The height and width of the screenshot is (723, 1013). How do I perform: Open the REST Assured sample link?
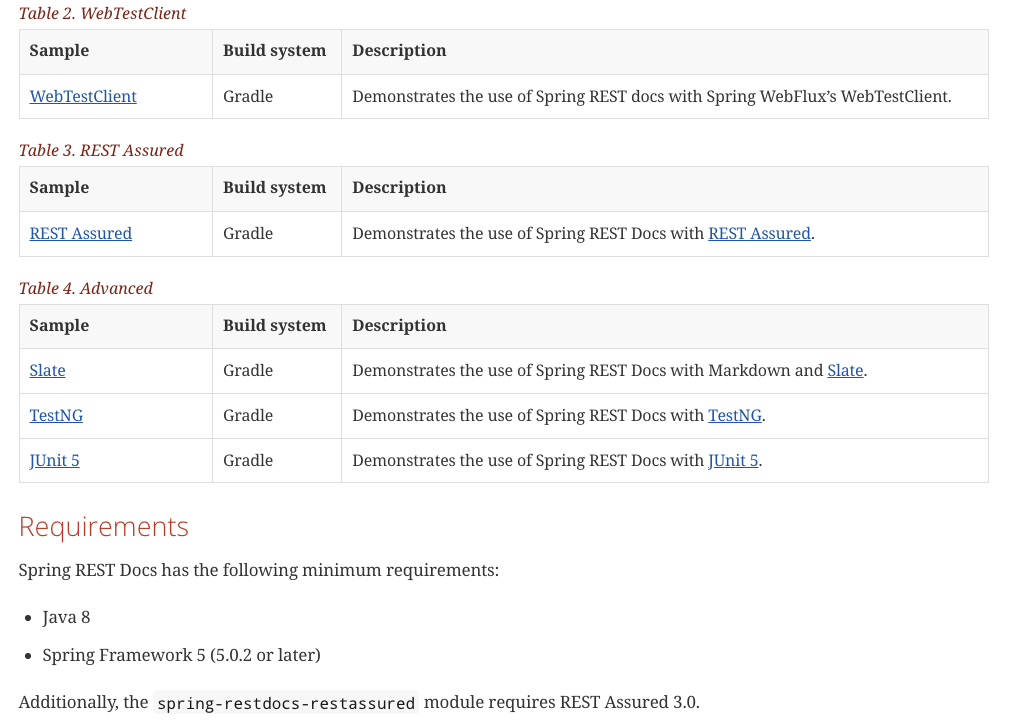tap(81, 233)
